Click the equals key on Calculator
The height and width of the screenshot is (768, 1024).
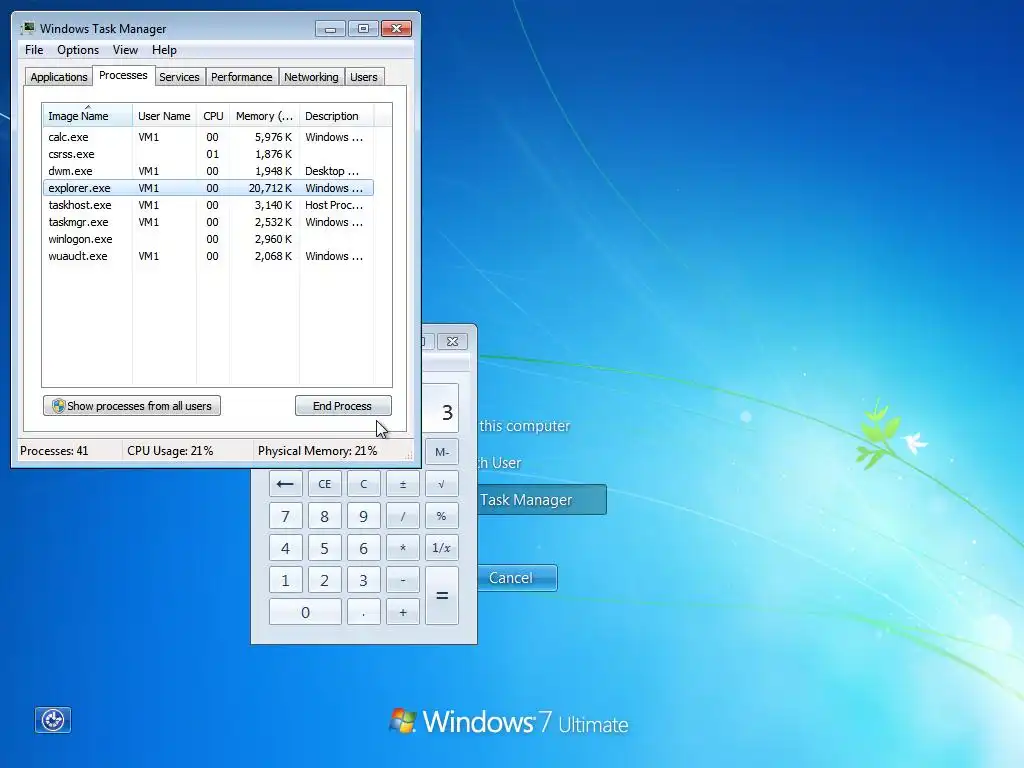(441, 596)
